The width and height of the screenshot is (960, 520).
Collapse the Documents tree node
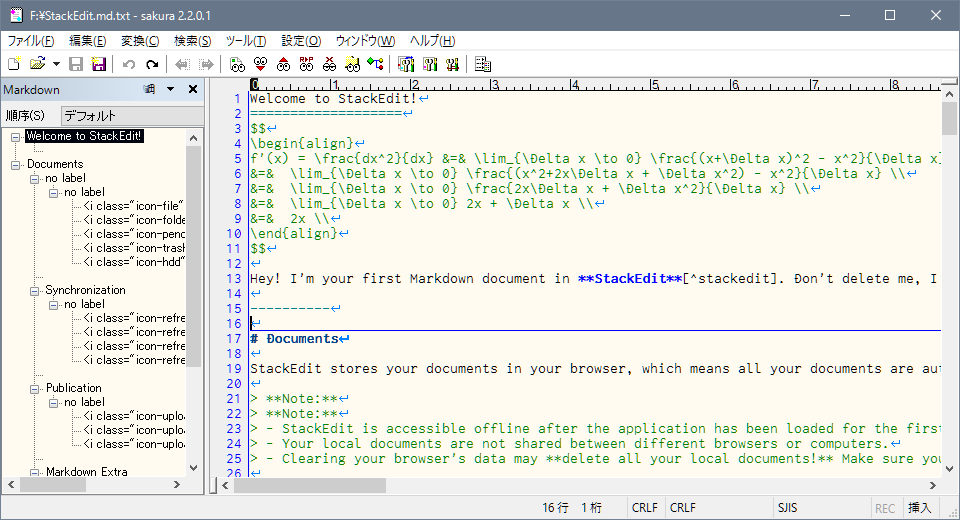(16, 165)
